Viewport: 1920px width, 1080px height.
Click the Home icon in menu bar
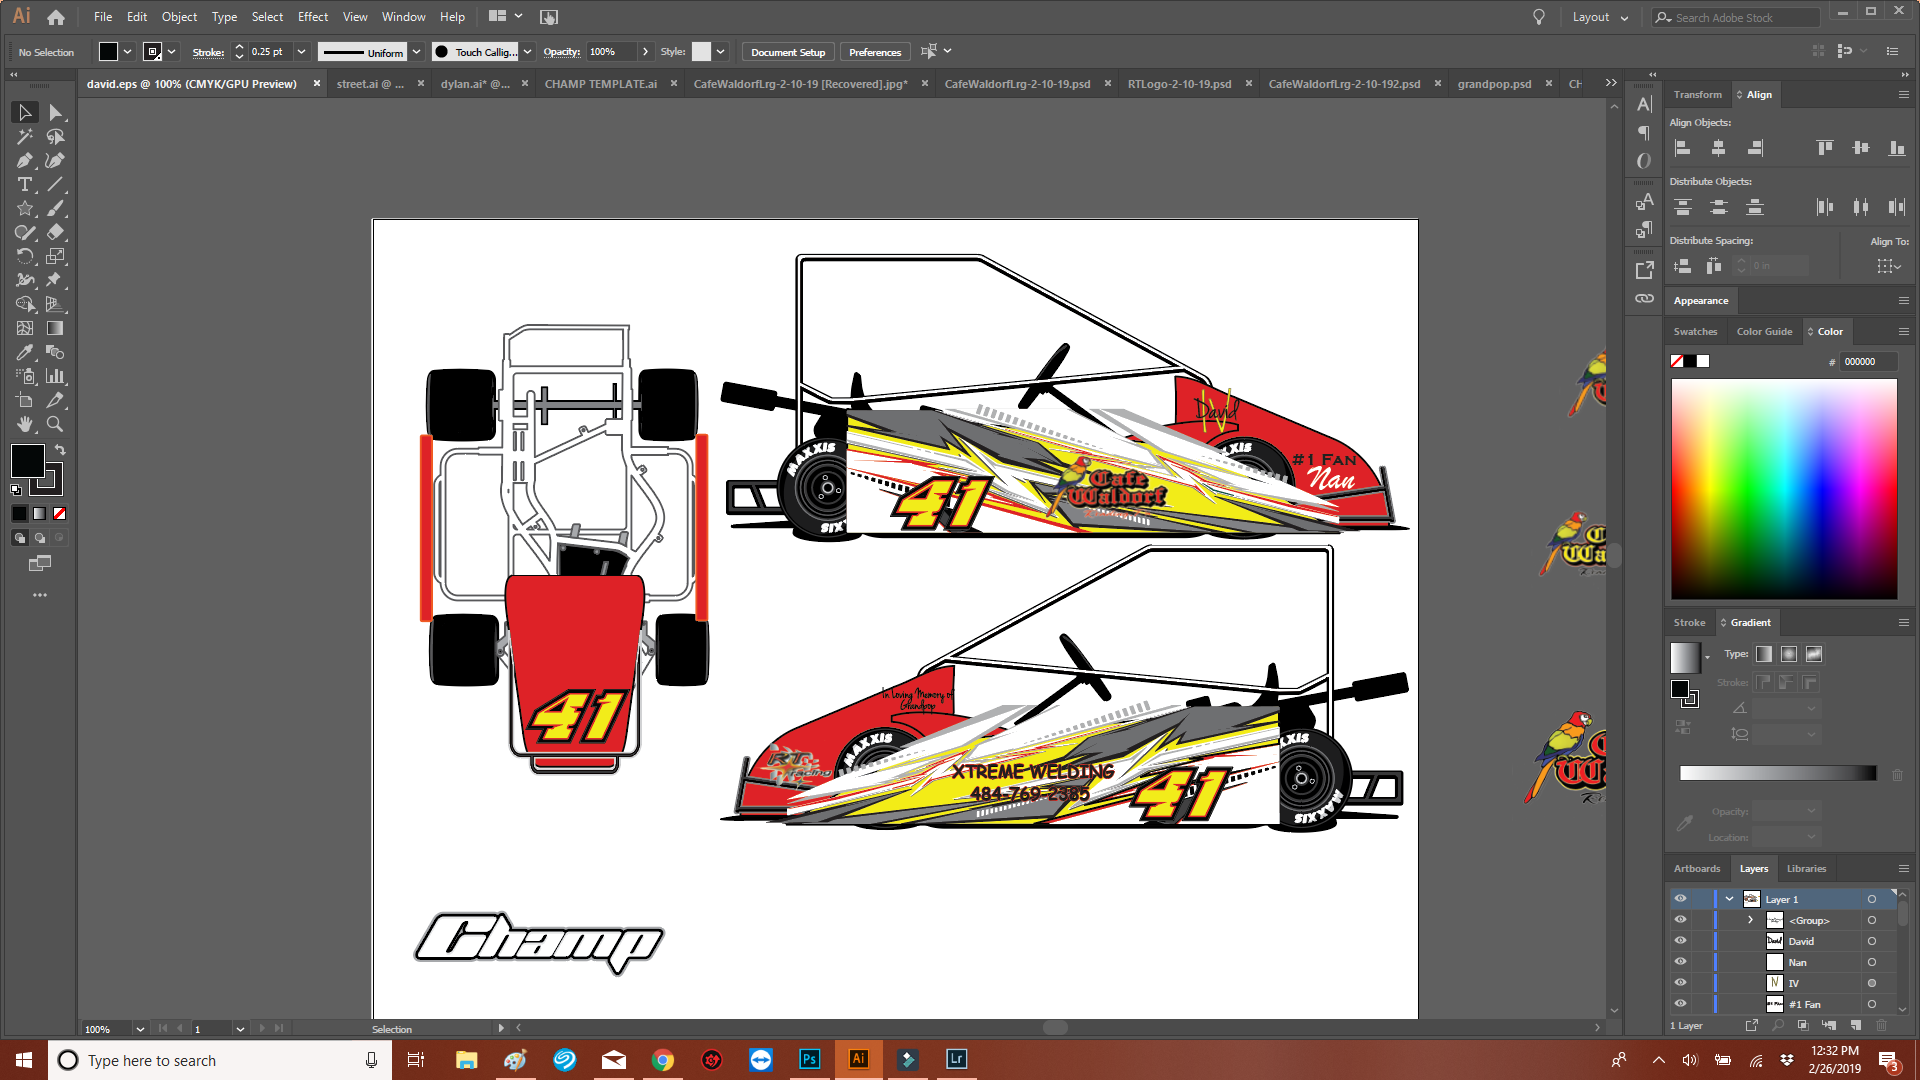pos(56,17)
